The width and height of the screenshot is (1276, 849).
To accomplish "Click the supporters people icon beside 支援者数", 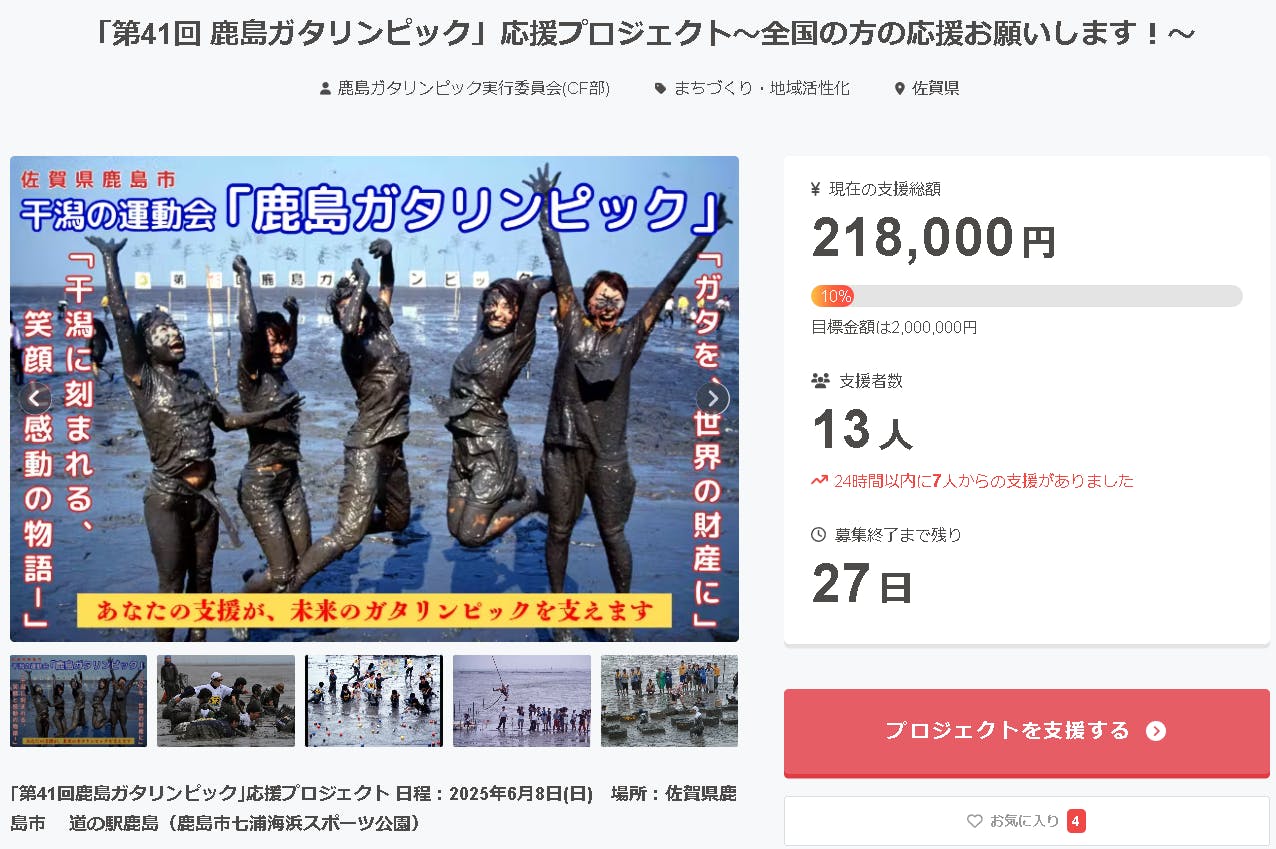I will (x=820, y=380).
